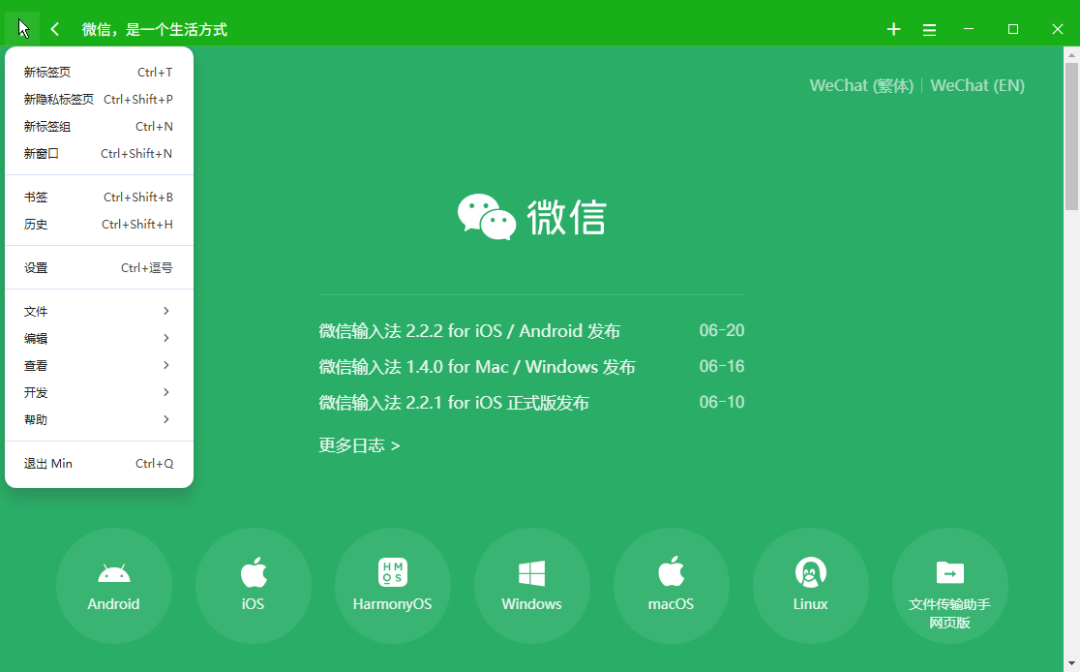Open the hamburger tab list icon
The image size is (1080, 672).
click(929, 30)
